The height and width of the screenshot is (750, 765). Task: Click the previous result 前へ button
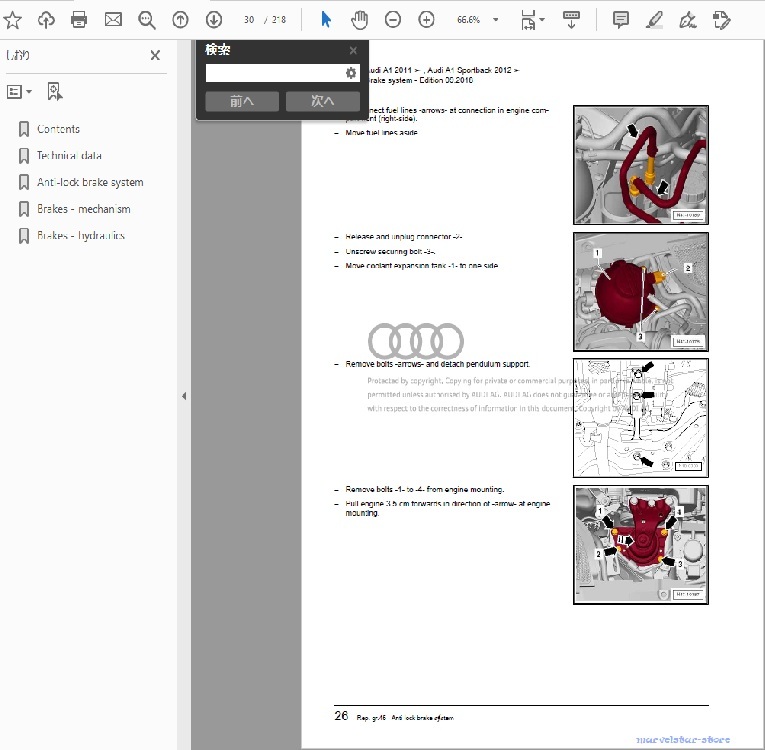tap(242, 101)
